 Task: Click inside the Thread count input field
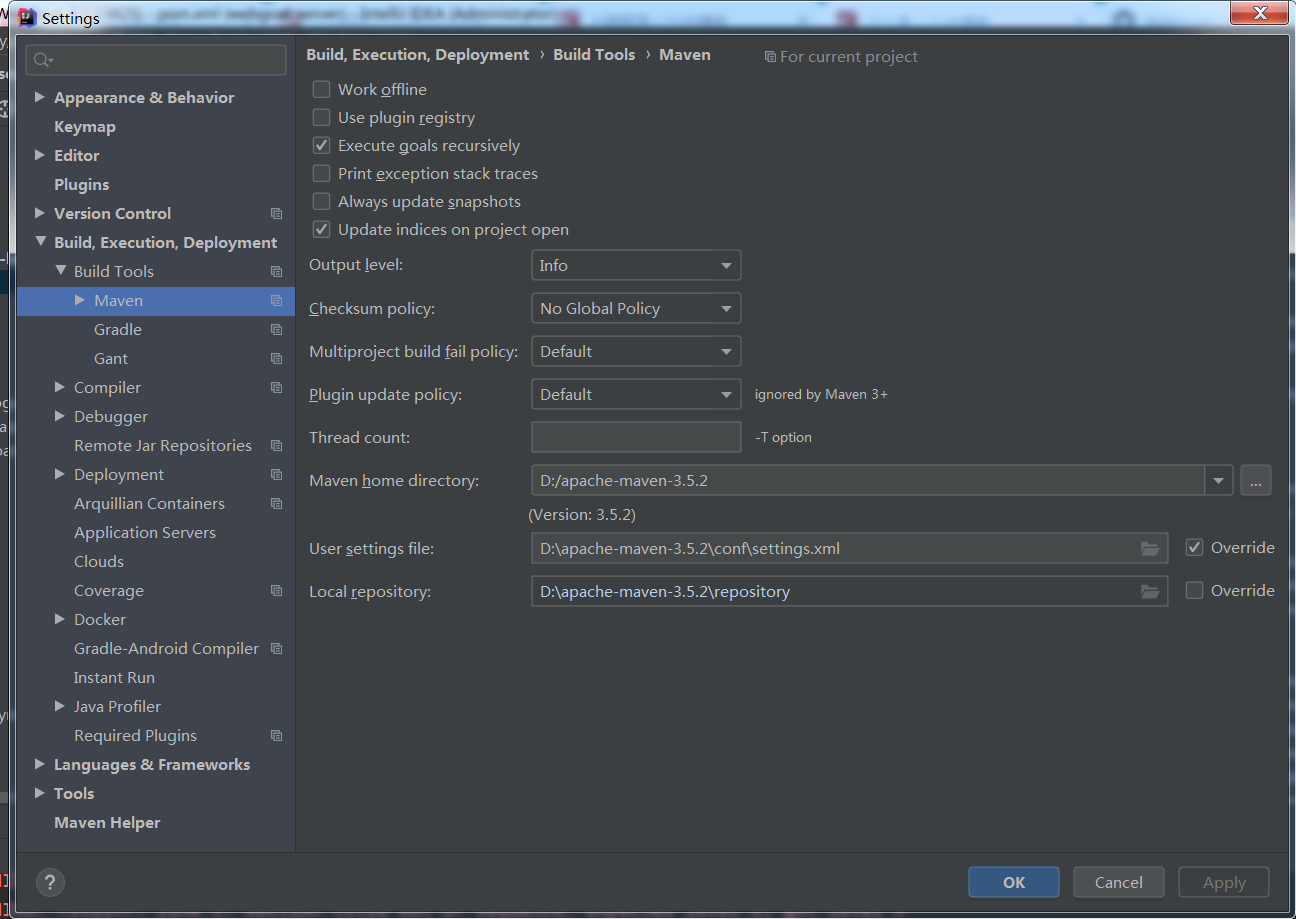636,437
